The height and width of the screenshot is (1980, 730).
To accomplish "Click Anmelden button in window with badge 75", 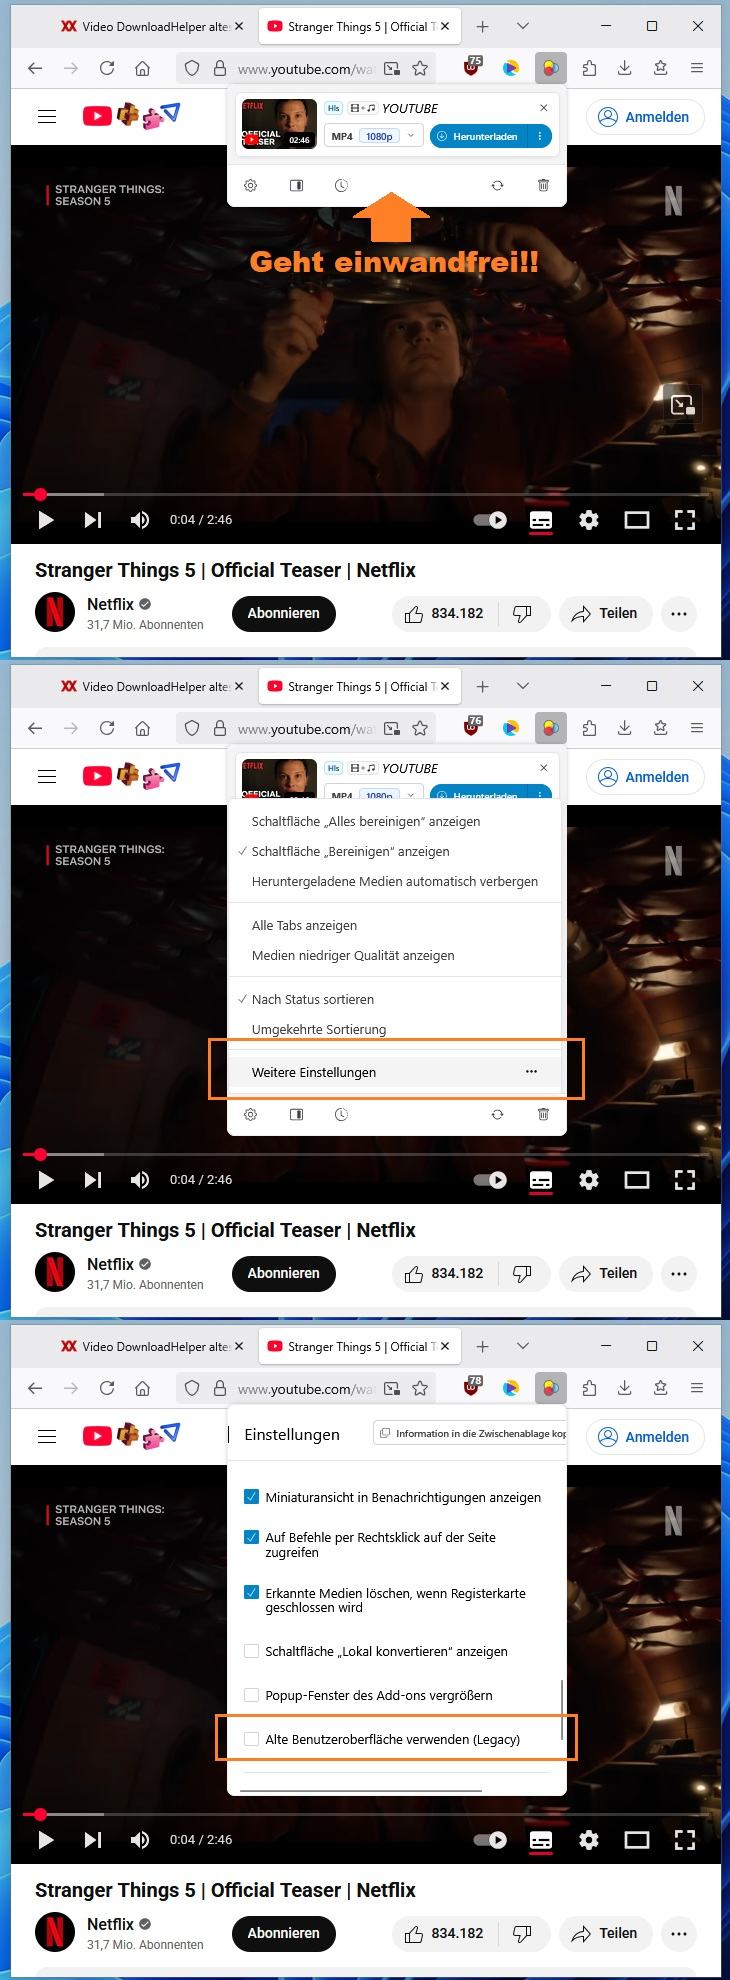I will (x=644, y=117).
